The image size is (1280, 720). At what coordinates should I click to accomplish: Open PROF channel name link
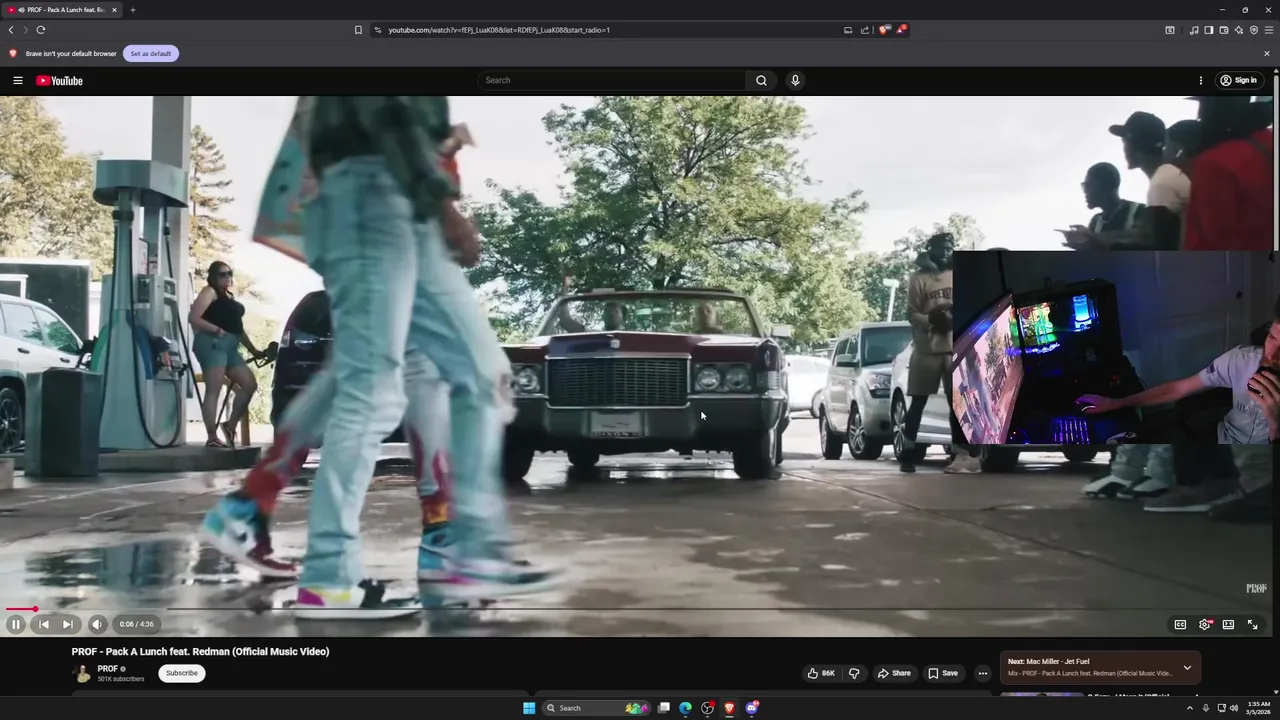(x=108, y=668)
